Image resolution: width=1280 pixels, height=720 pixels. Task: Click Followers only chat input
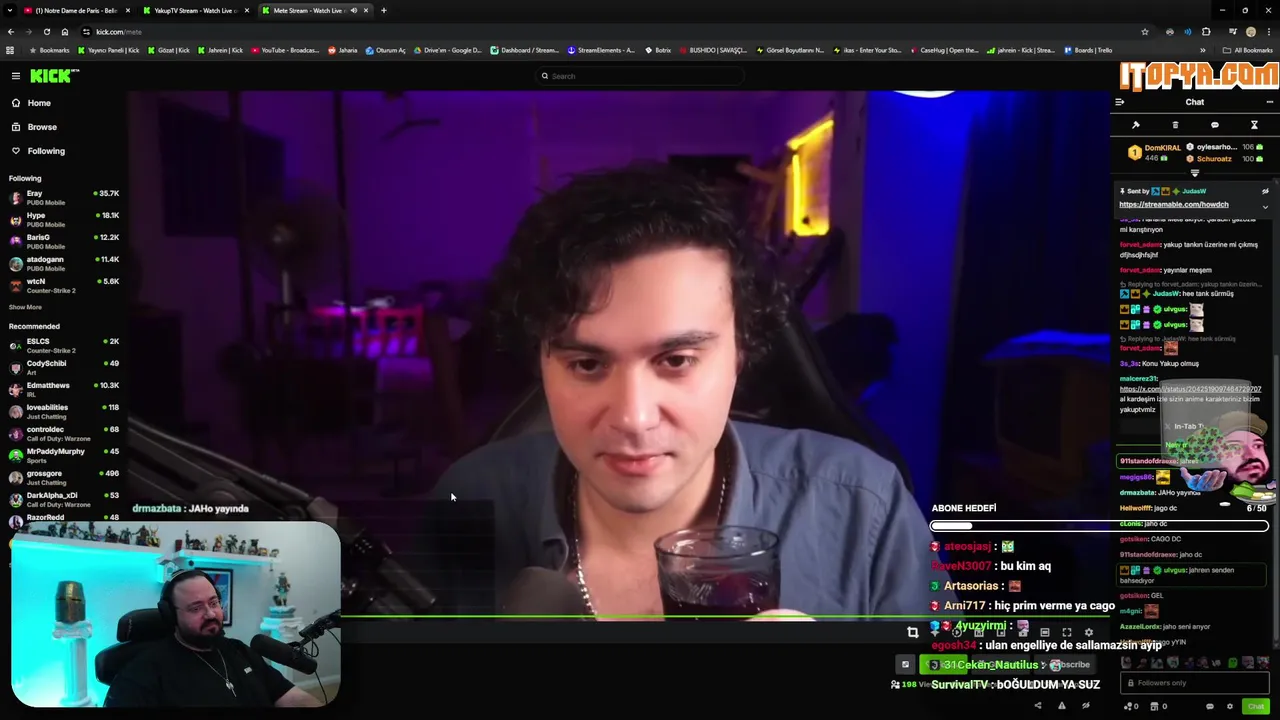[x=1194, y=683]
